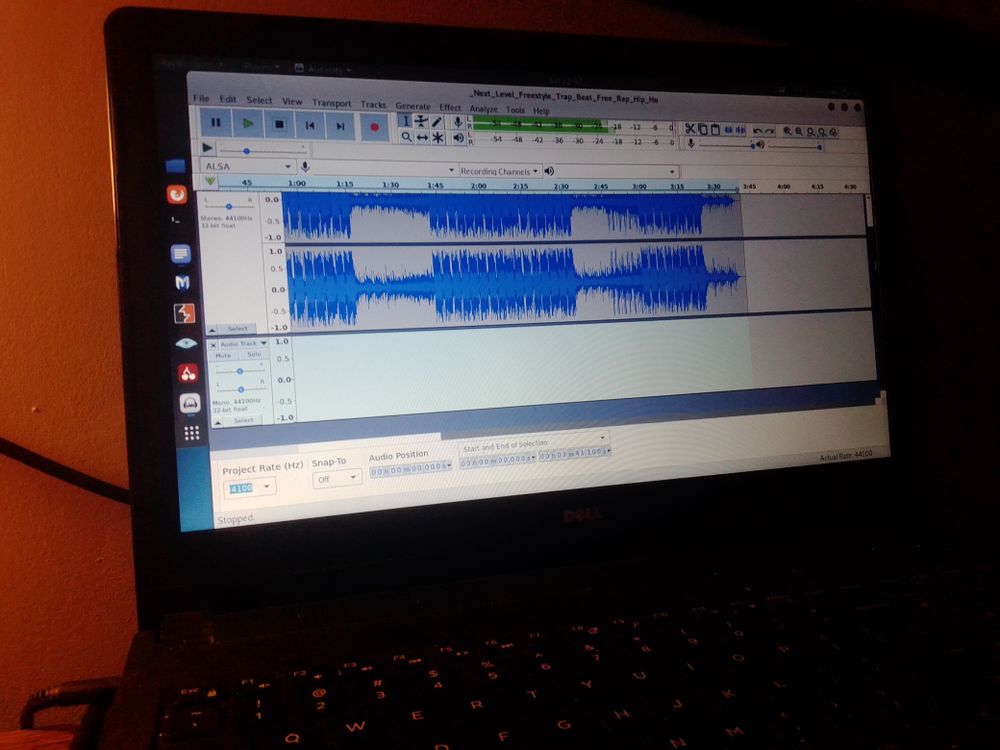The width and height of the screenshot is (1000, 750).
Task: Fit the selection to the window width
Action: (x=811, y=132)
